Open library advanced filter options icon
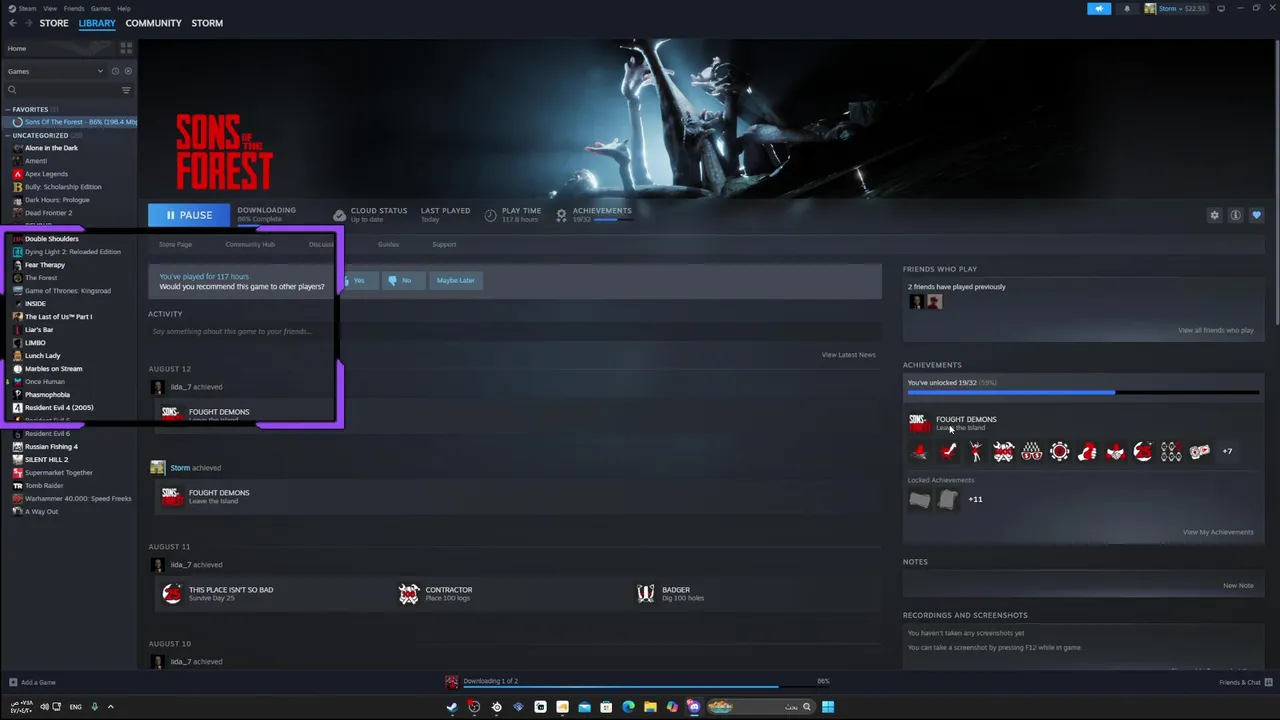The height and width of the screenshot is (720, 1280). (x=126, y=90)
